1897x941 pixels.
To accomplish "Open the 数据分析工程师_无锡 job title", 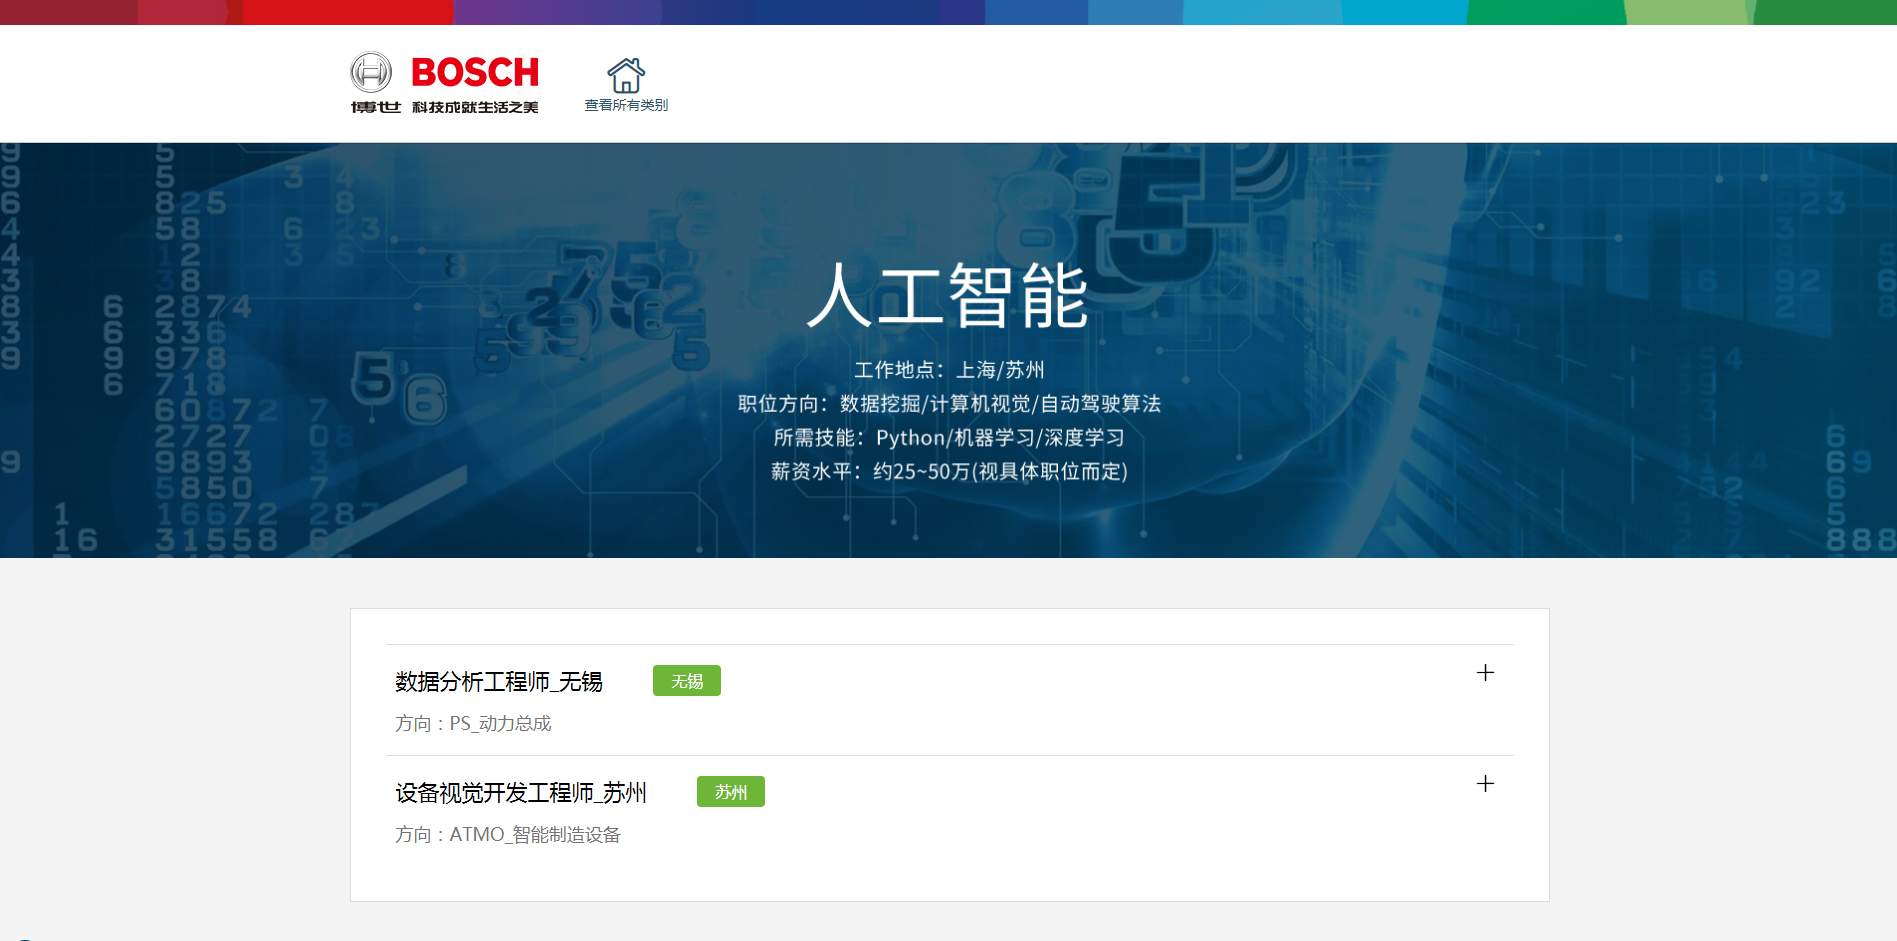I will pos(498,682).
